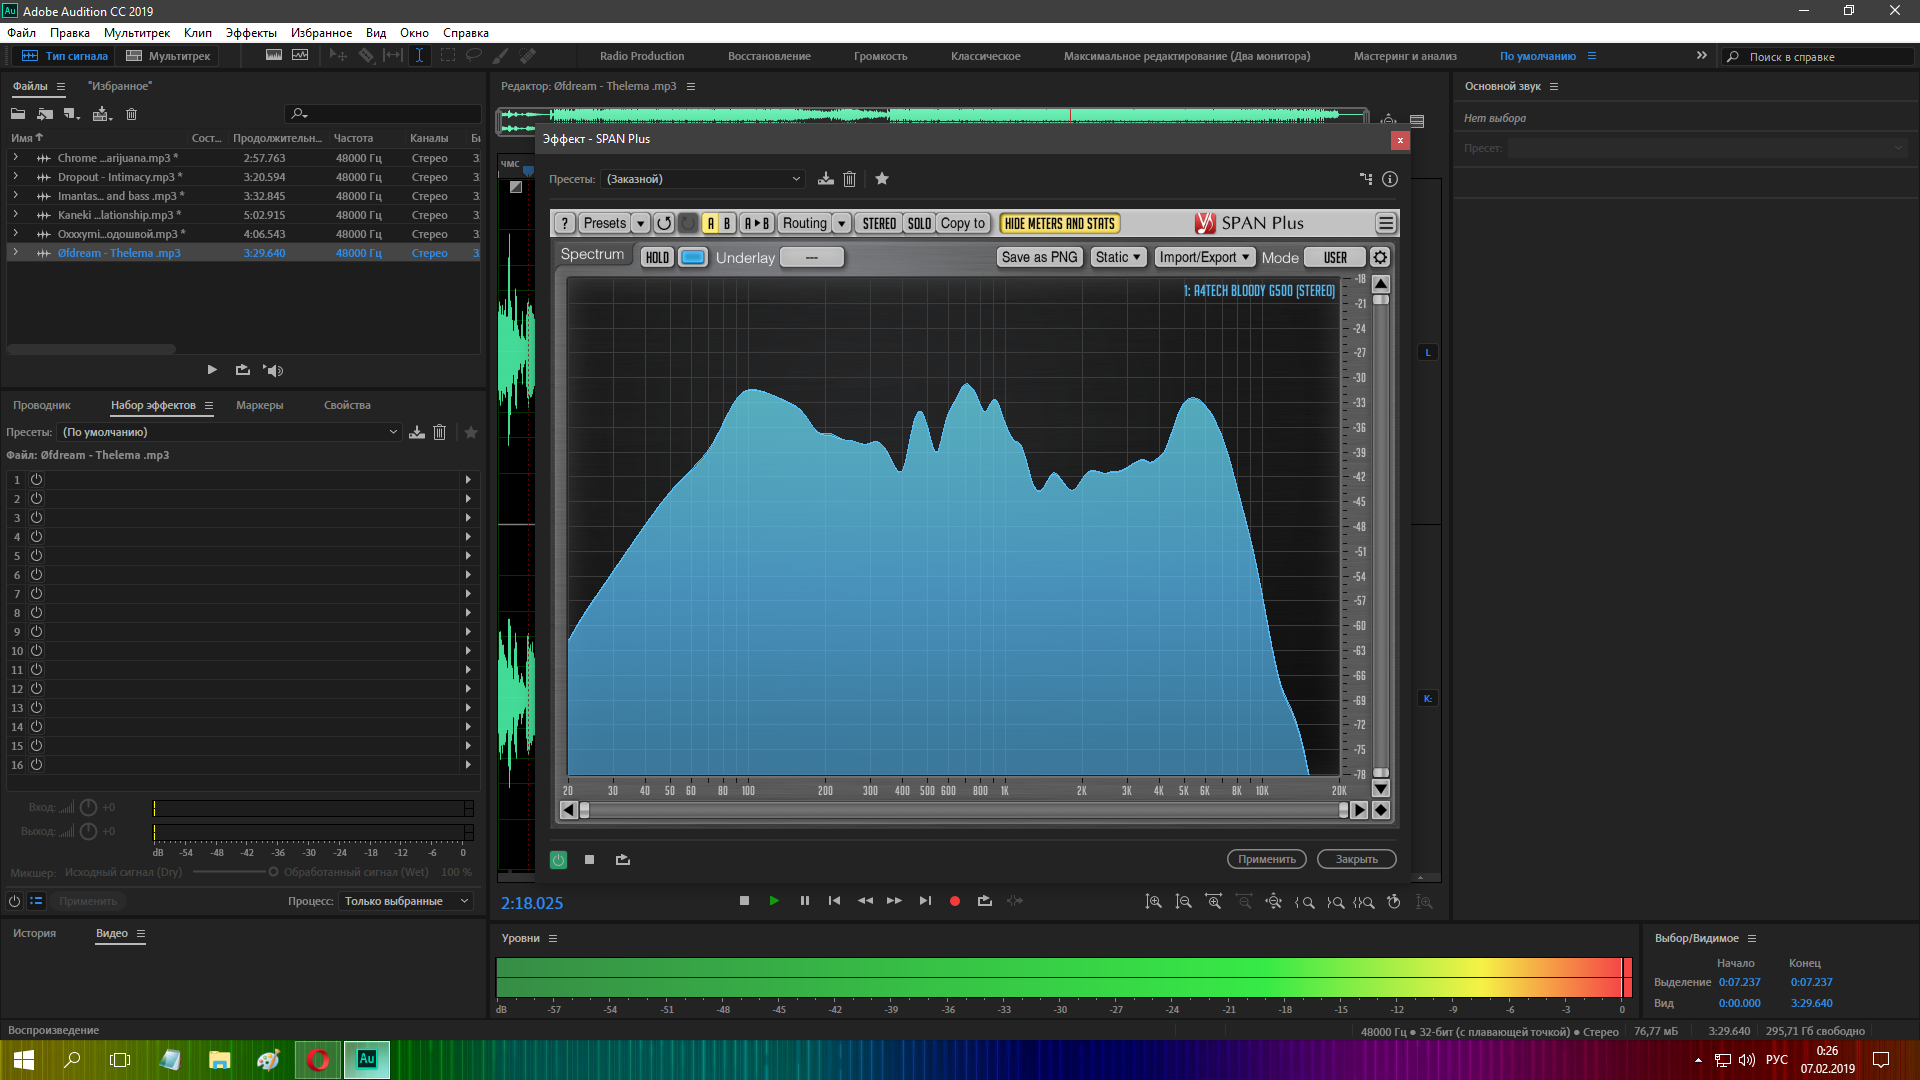The image size is (1920, 1080).
Task: Open SPAN Plus hamburger menu
Action: 1385,223
